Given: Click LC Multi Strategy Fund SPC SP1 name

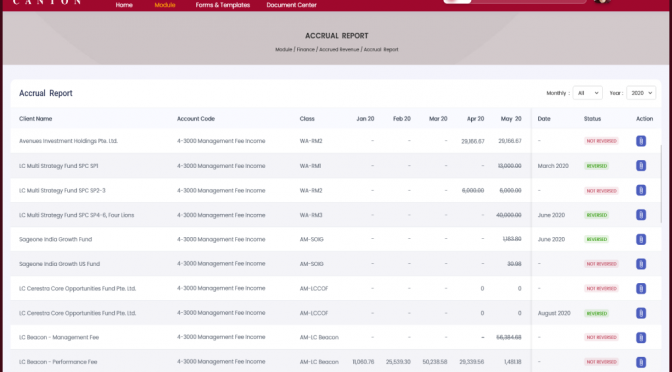Looking at the screenshot, I should pos(58,166).
